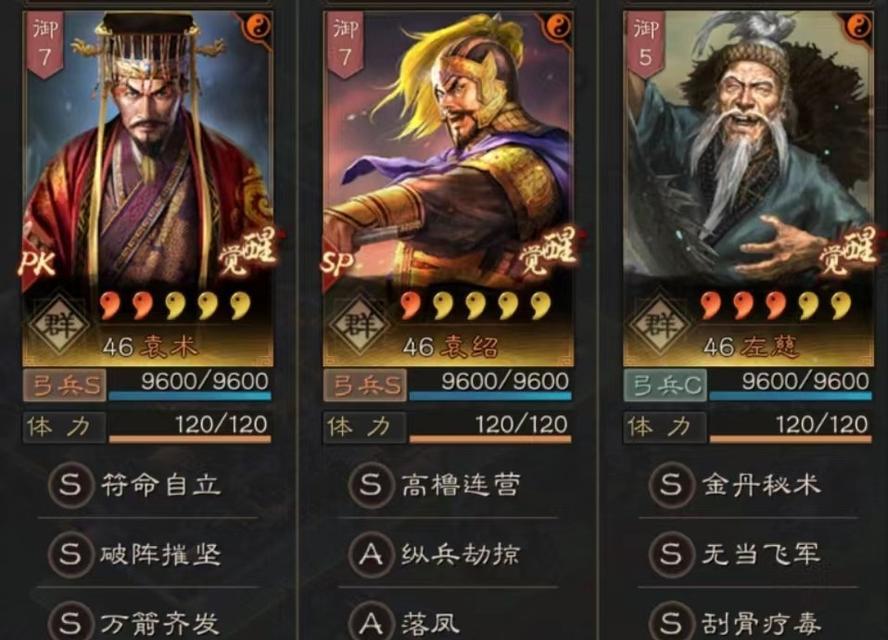Tap the yin-yang icon on 袁绍 card
Image resolution: width=888 pixels, height=640 pixels.
point(558,27)
